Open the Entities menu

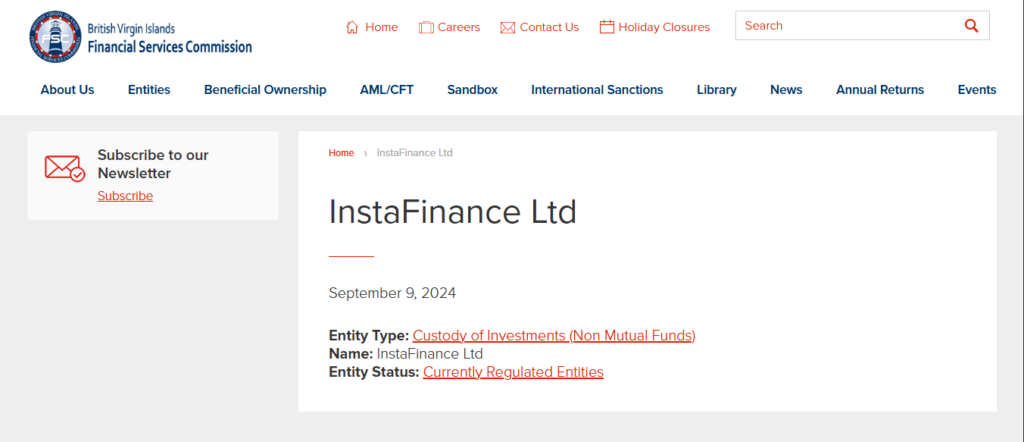149,90
